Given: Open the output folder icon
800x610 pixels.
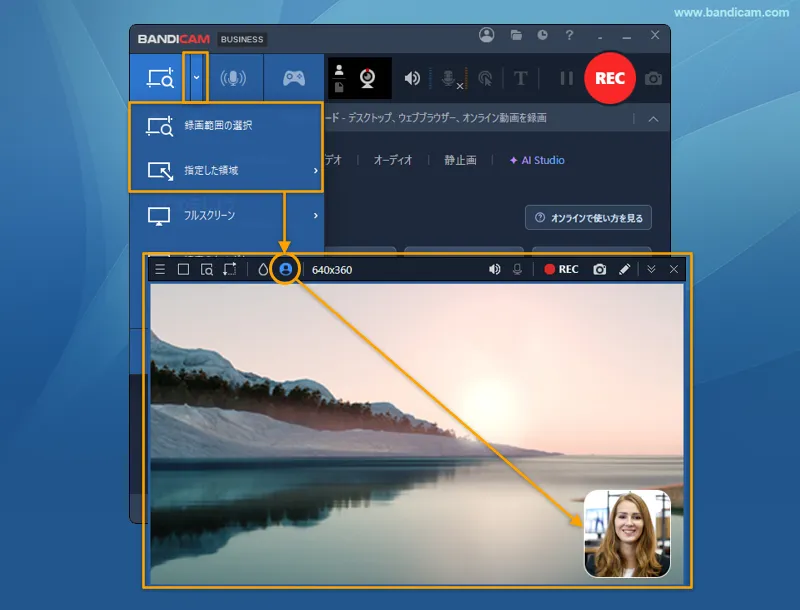Looking at the screenshot, I should [x=516, y=35].
